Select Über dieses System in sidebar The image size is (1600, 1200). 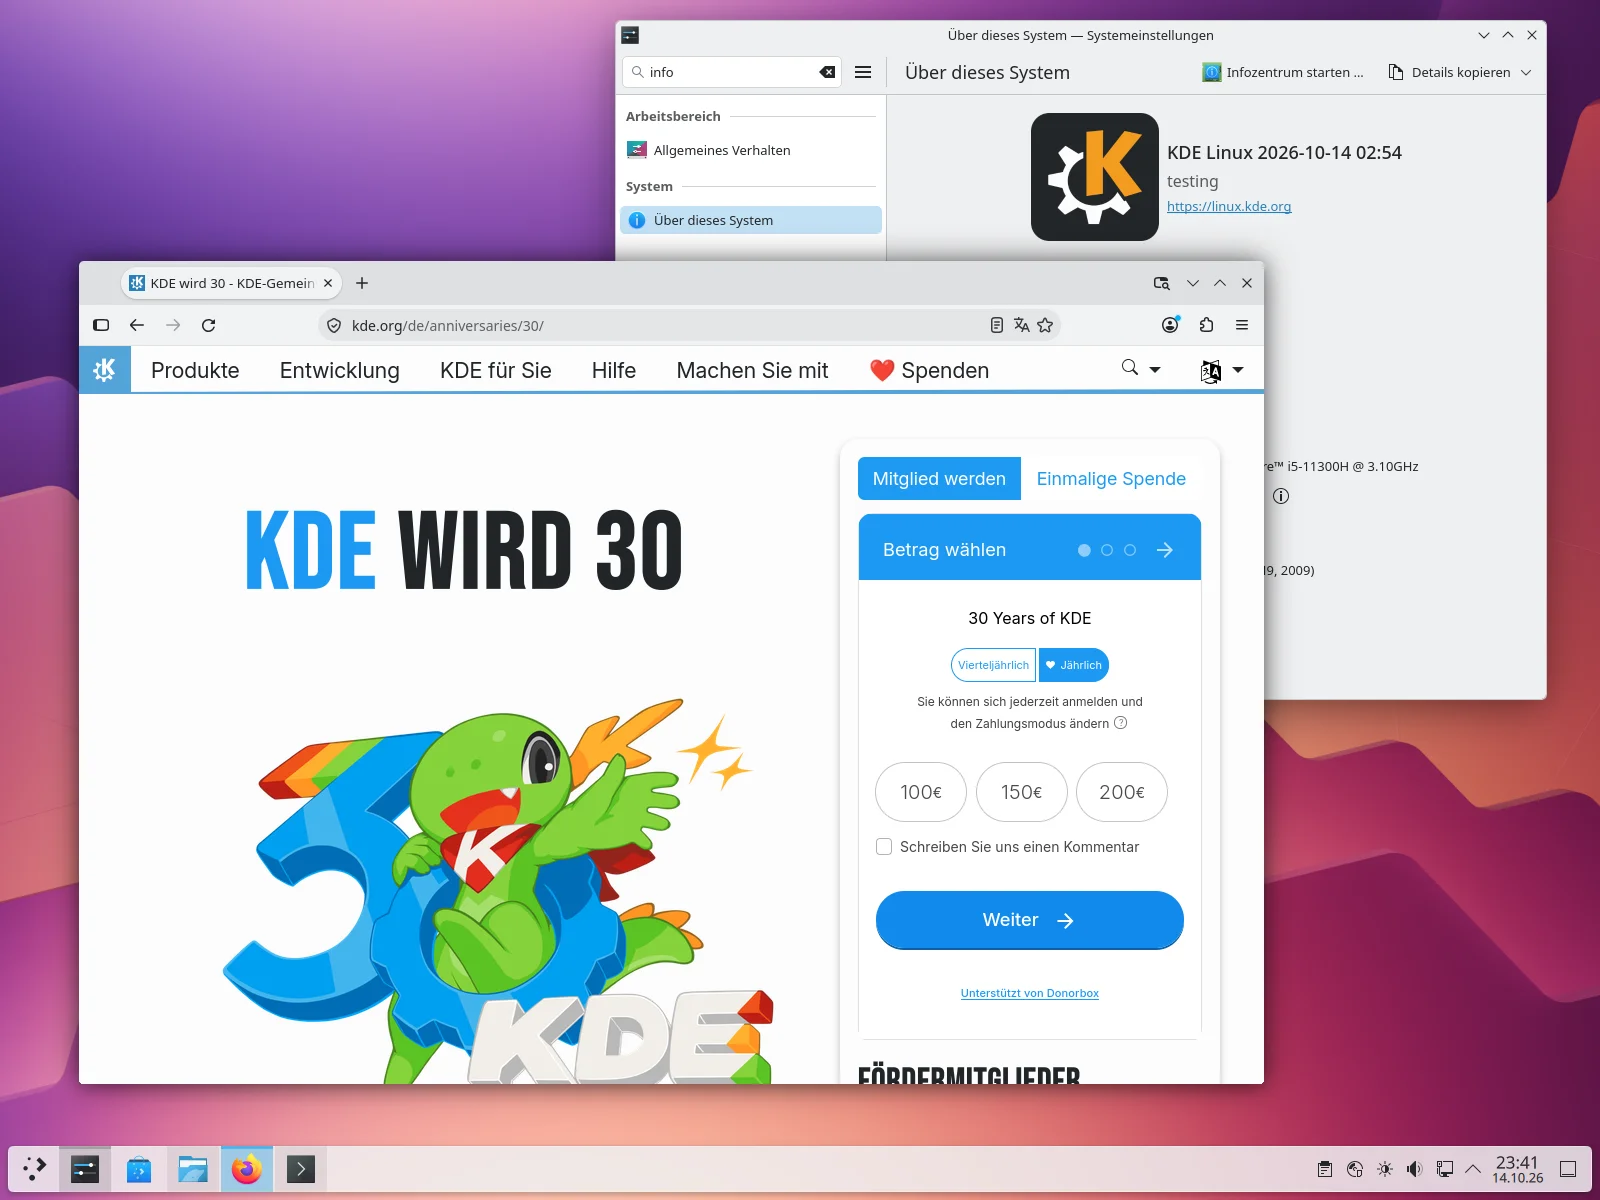(751, 220)
